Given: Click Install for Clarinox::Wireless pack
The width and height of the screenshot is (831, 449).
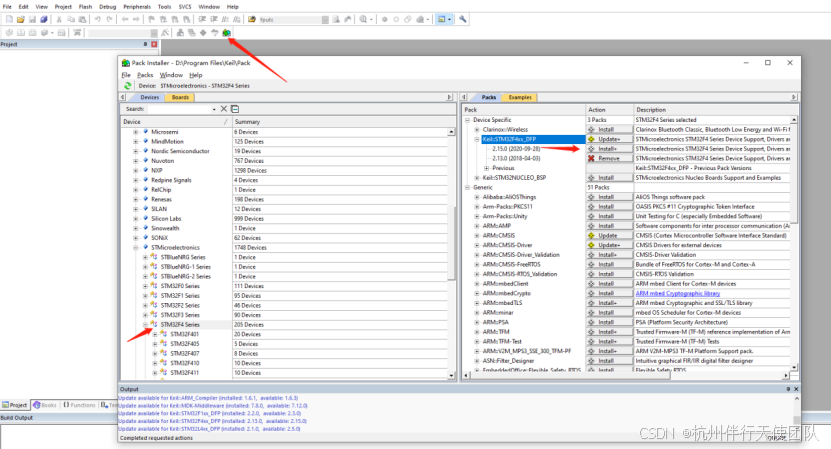Looking at the screenshot, I should pos(609,130).
